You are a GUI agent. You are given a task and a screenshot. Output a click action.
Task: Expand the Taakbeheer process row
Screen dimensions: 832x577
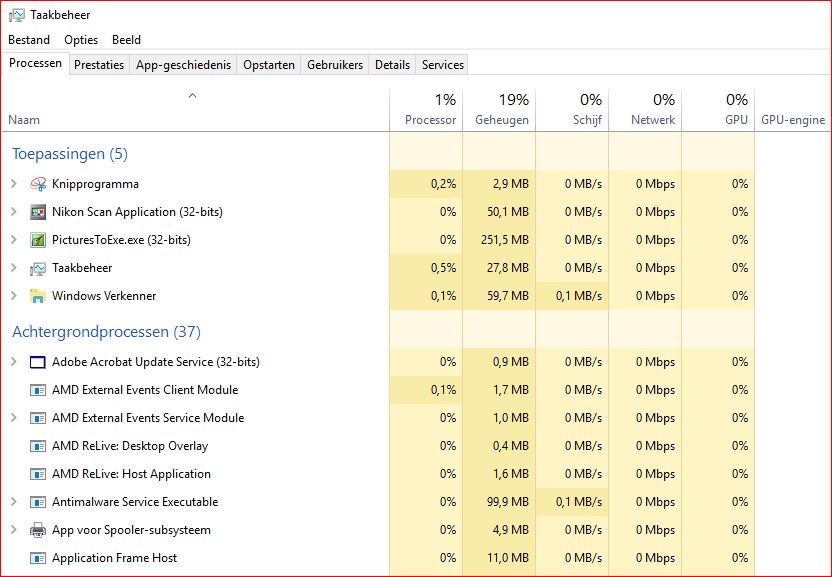pos(14,268)
